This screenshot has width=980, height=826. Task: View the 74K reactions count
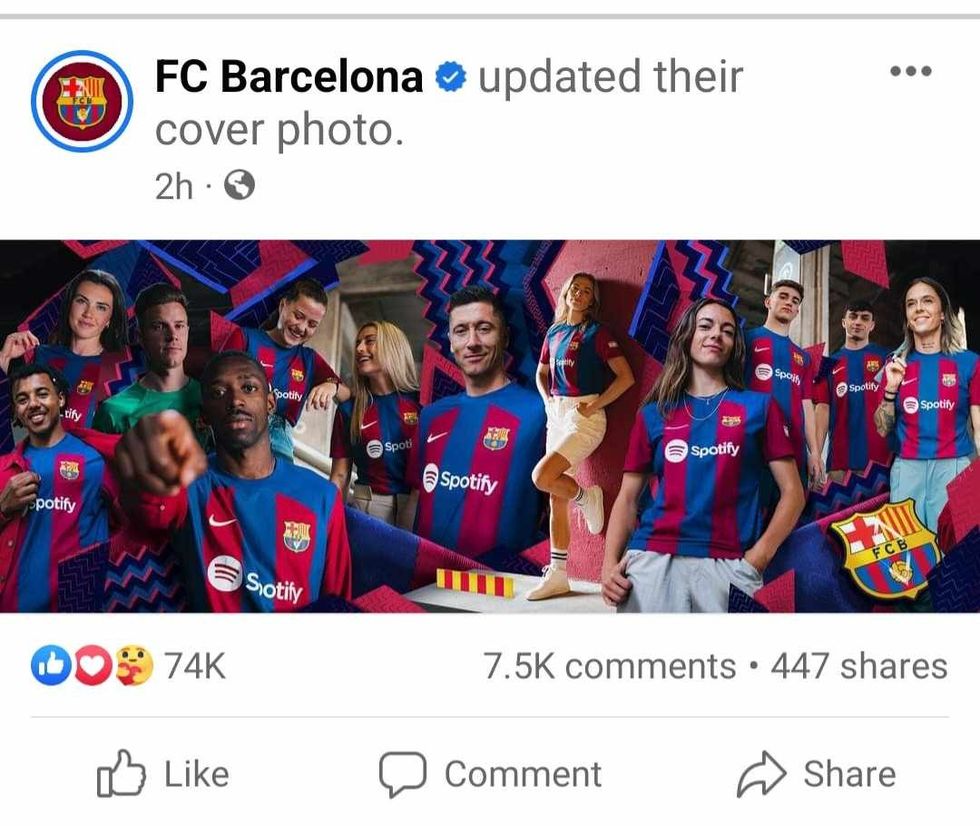click(196, 667)
